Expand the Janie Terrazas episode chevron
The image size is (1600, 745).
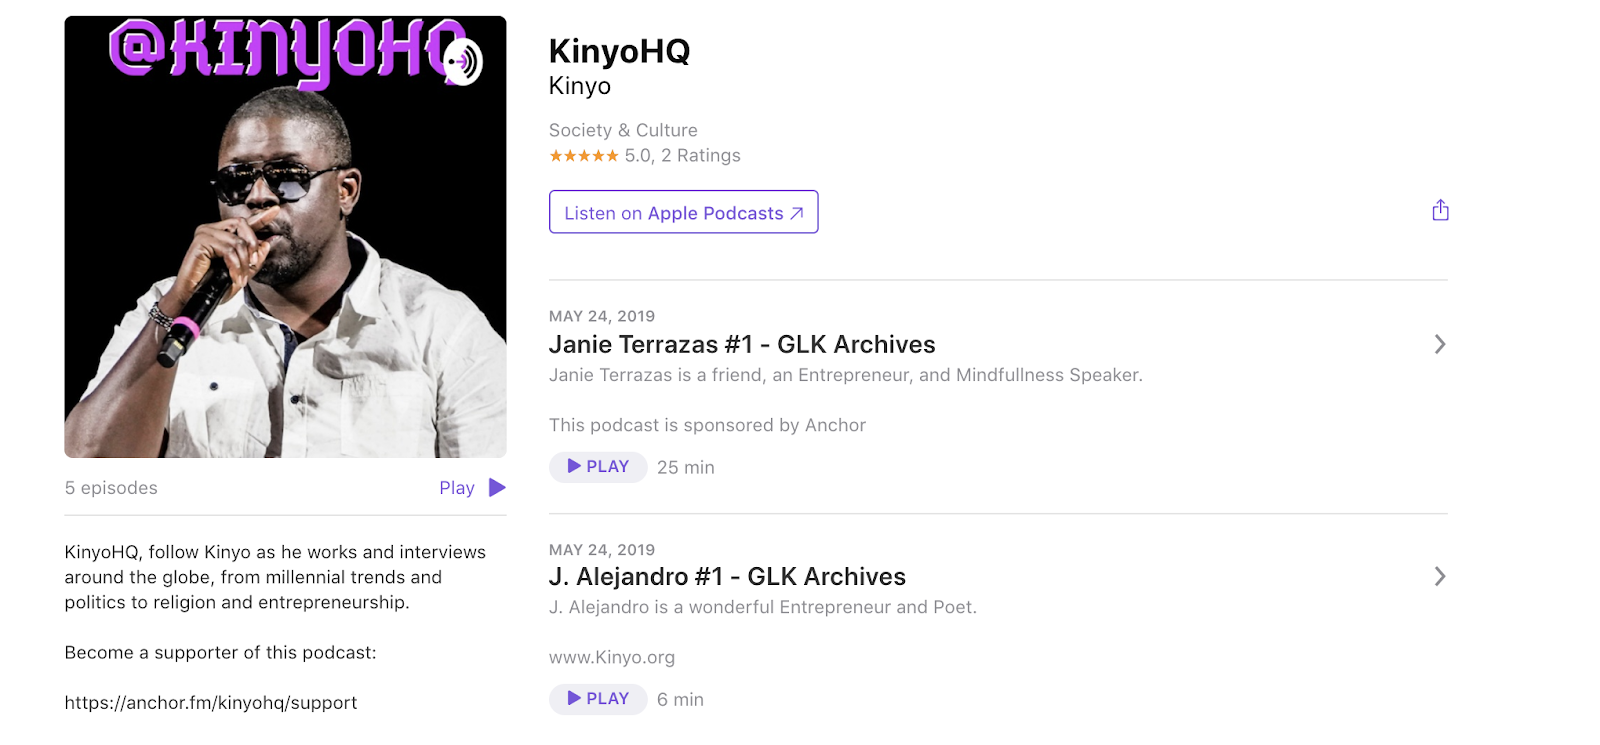1440,344
